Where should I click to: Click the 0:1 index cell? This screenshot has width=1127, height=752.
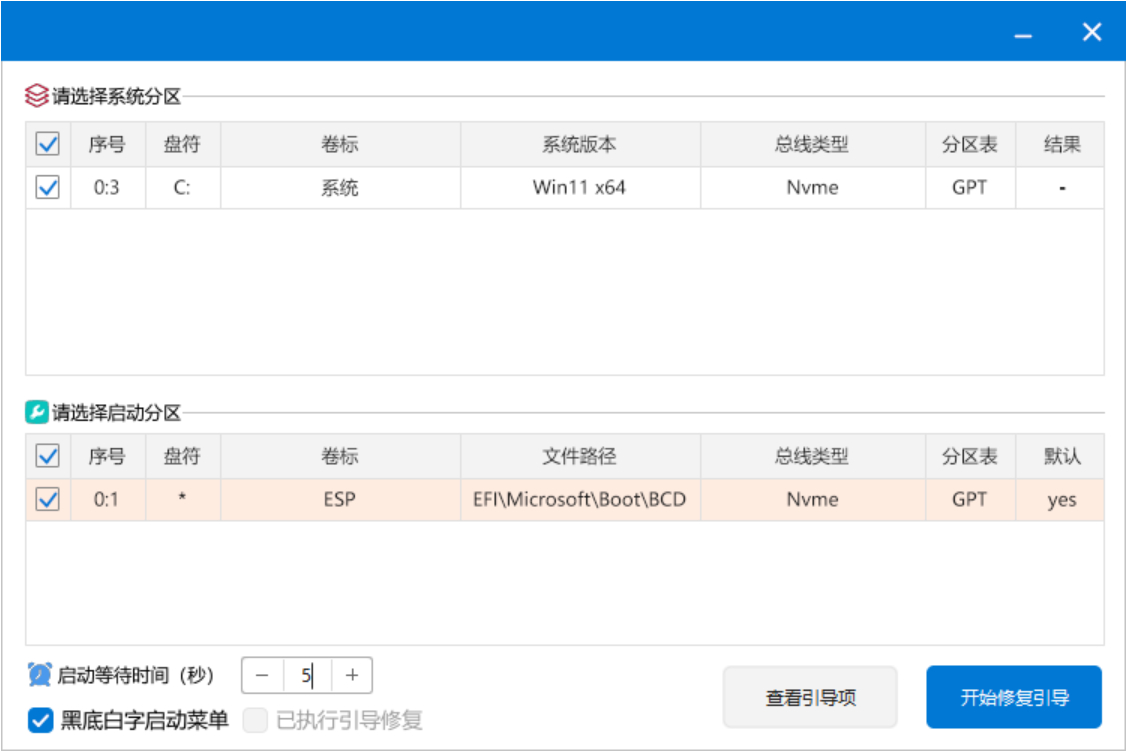108,500
